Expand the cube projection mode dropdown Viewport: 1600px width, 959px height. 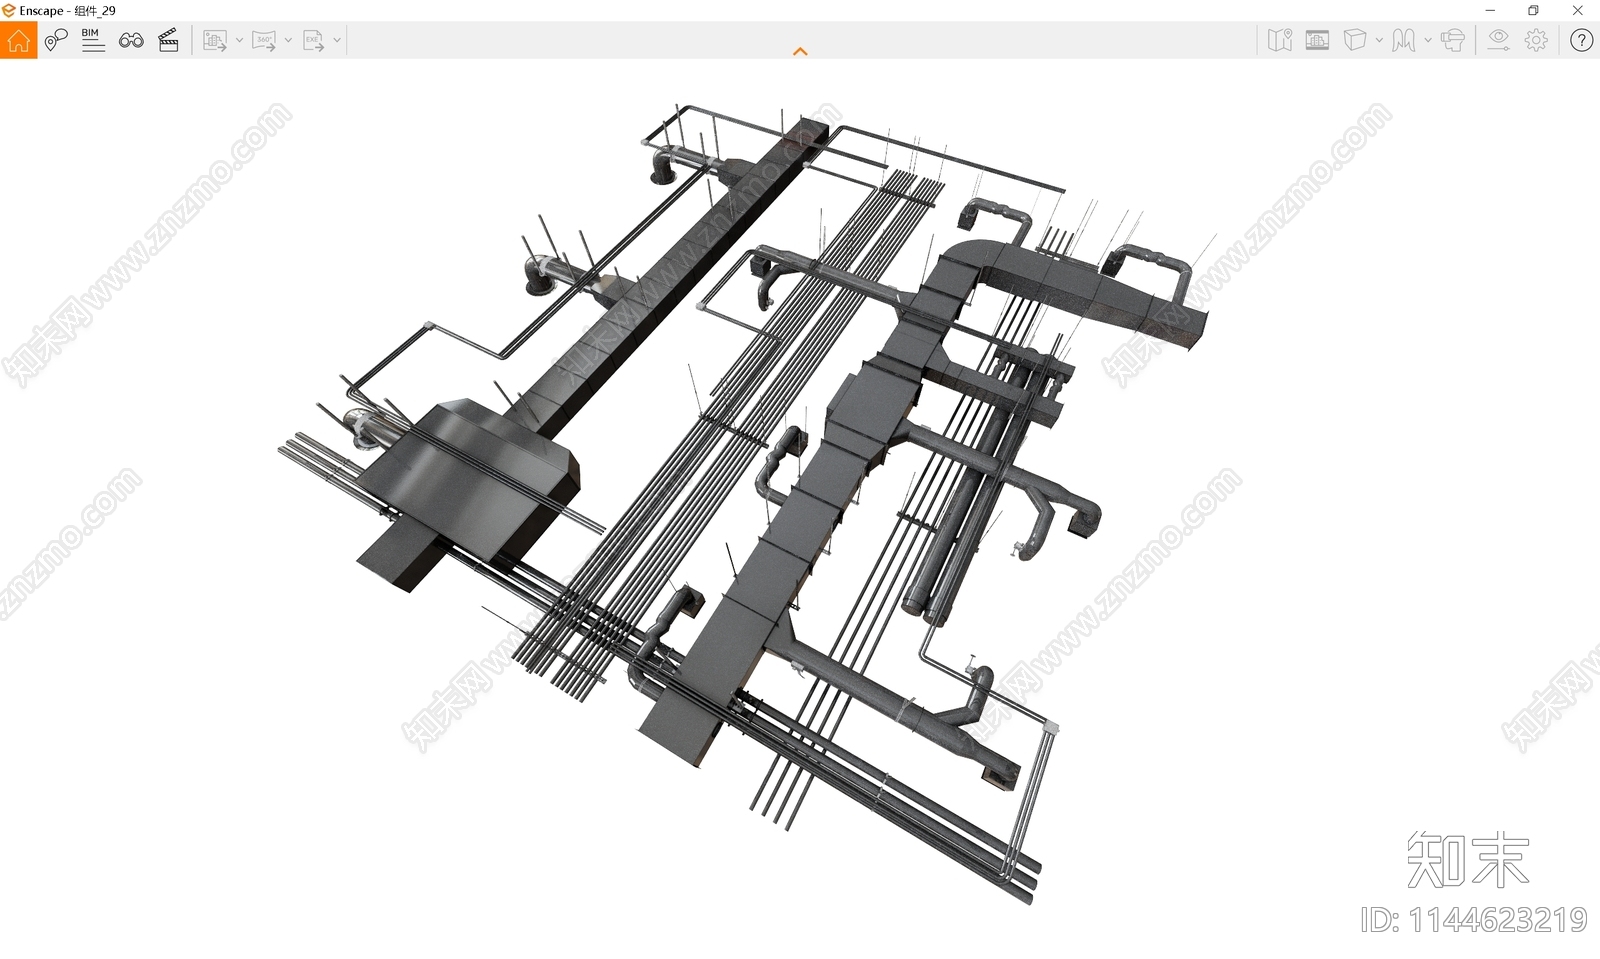tap(1379, 41)
